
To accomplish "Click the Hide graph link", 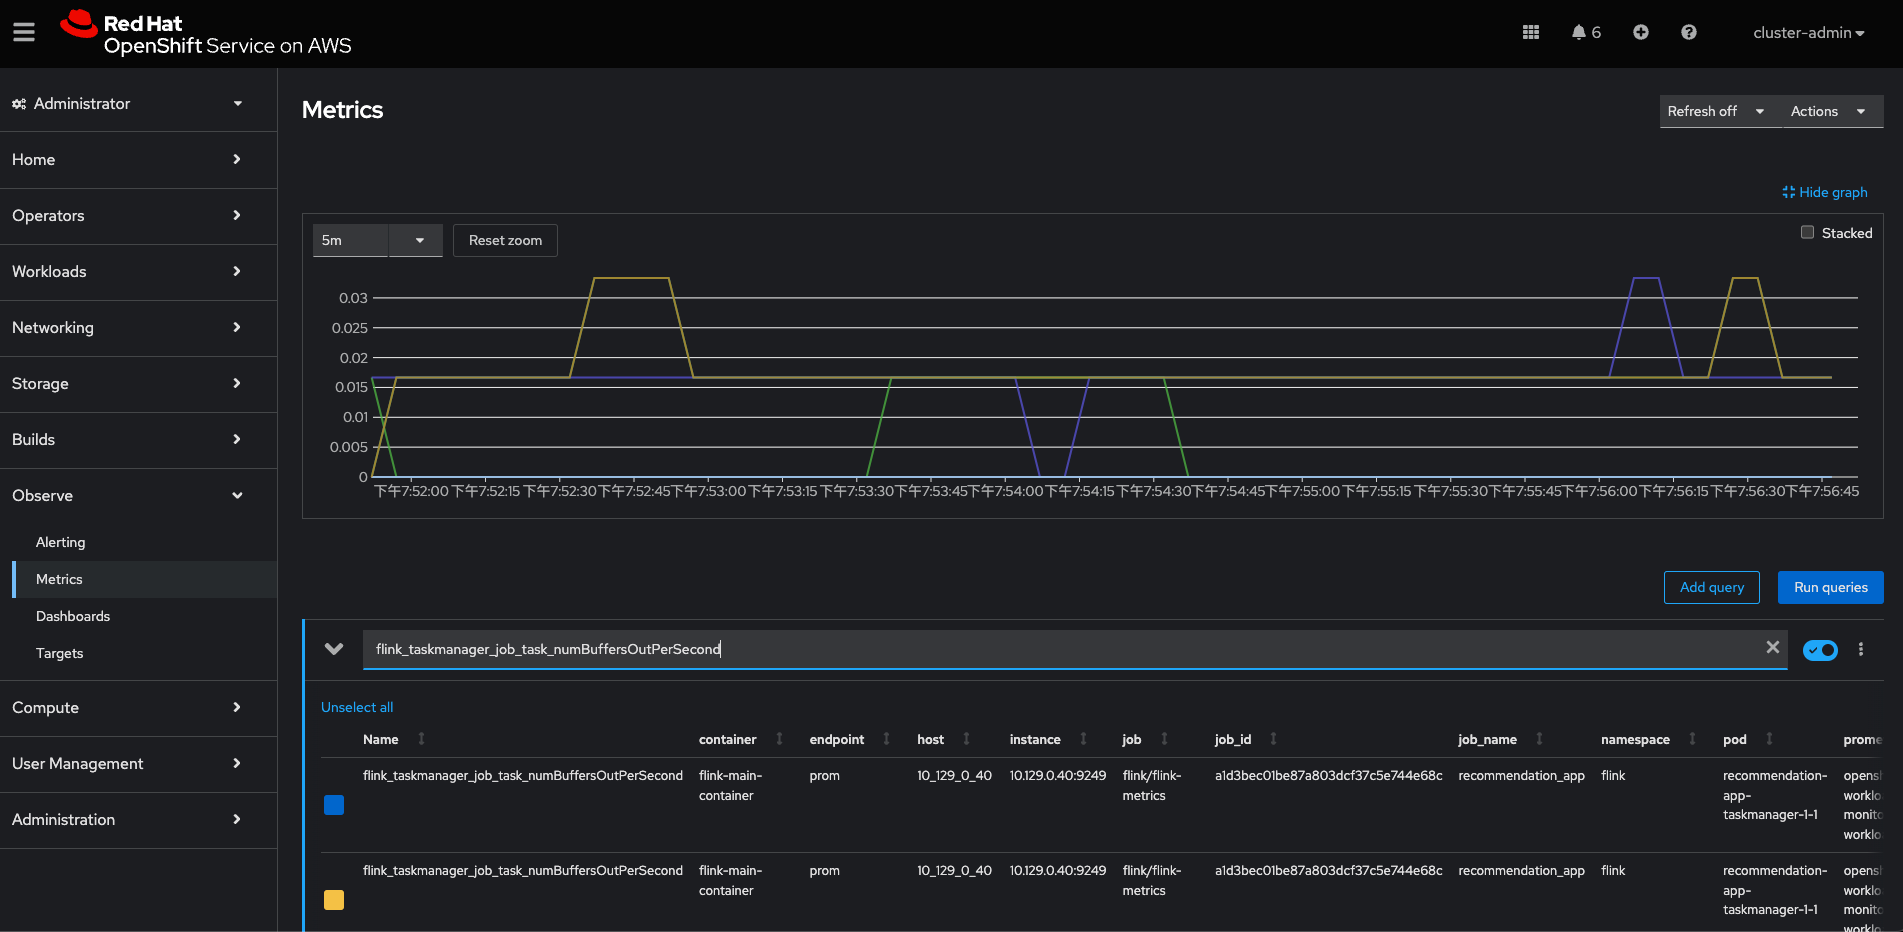I will coord(1825,192).
